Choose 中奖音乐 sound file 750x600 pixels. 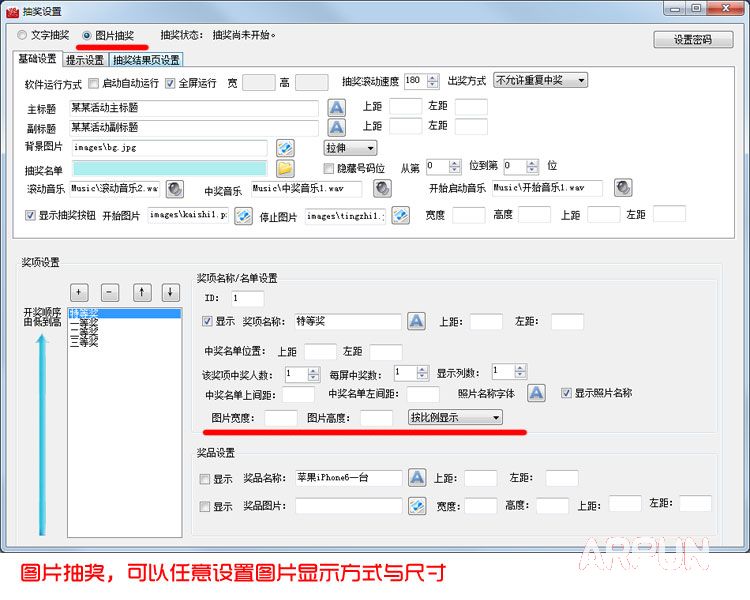[x=382, y=188]
